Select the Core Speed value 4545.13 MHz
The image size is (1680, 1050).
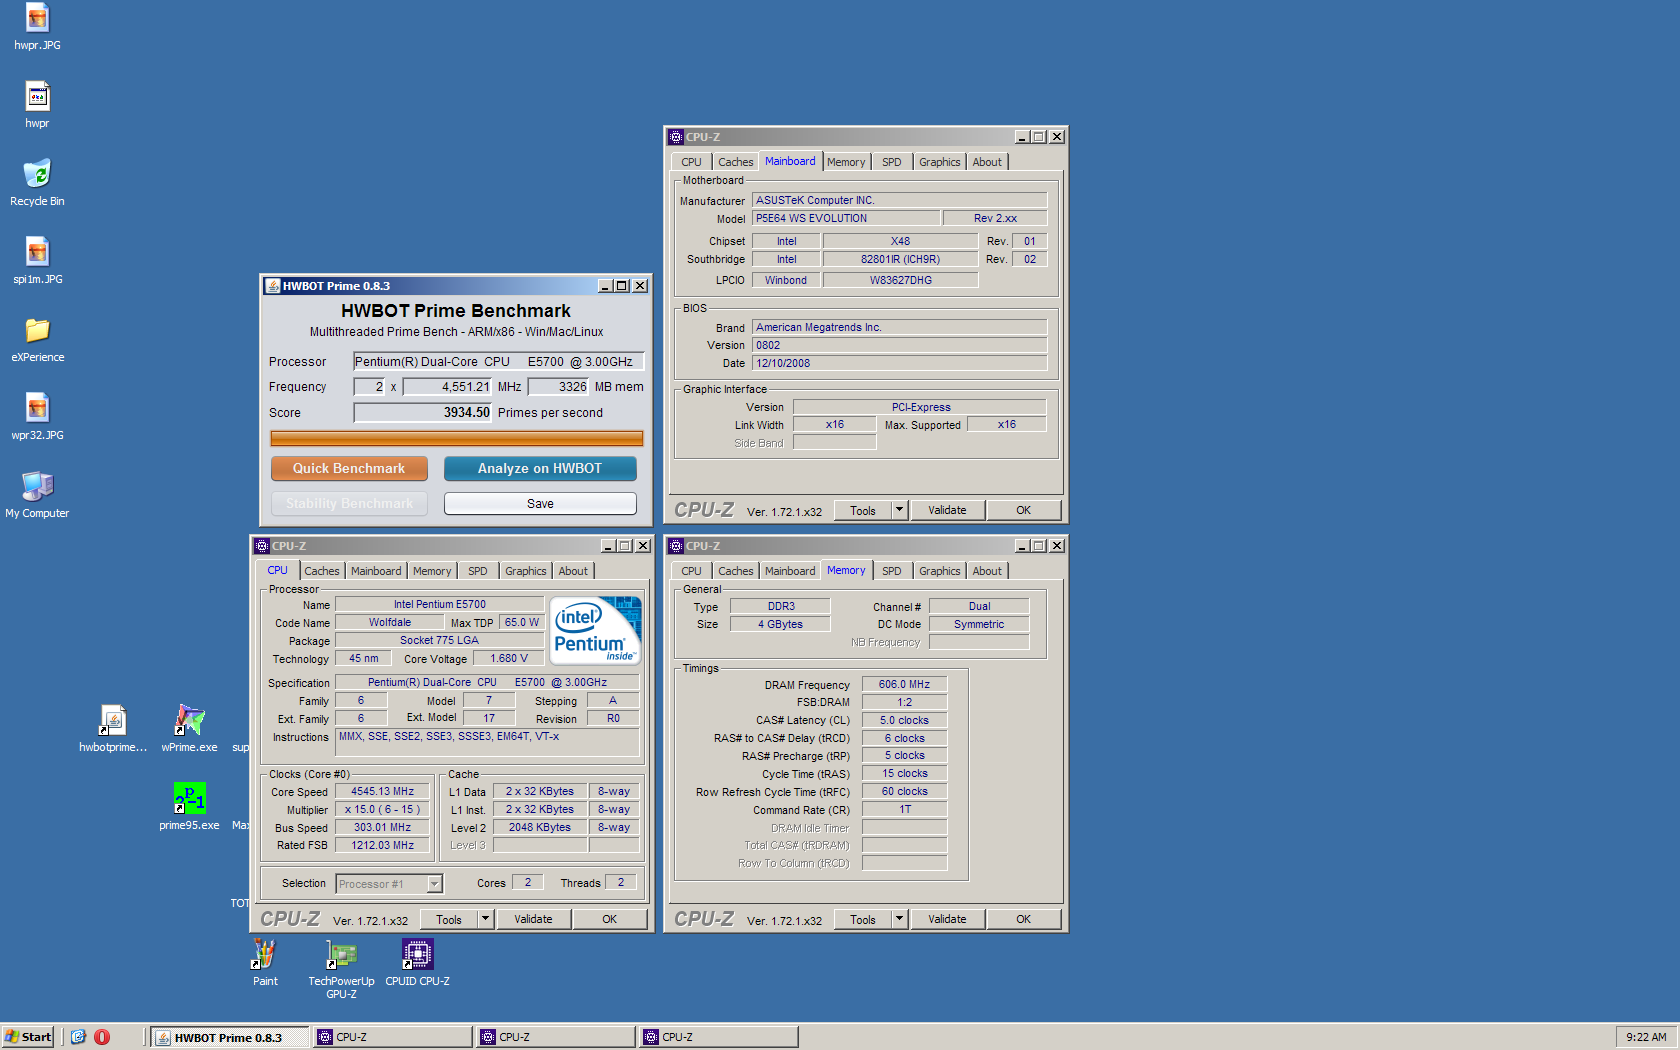point(383,791)
